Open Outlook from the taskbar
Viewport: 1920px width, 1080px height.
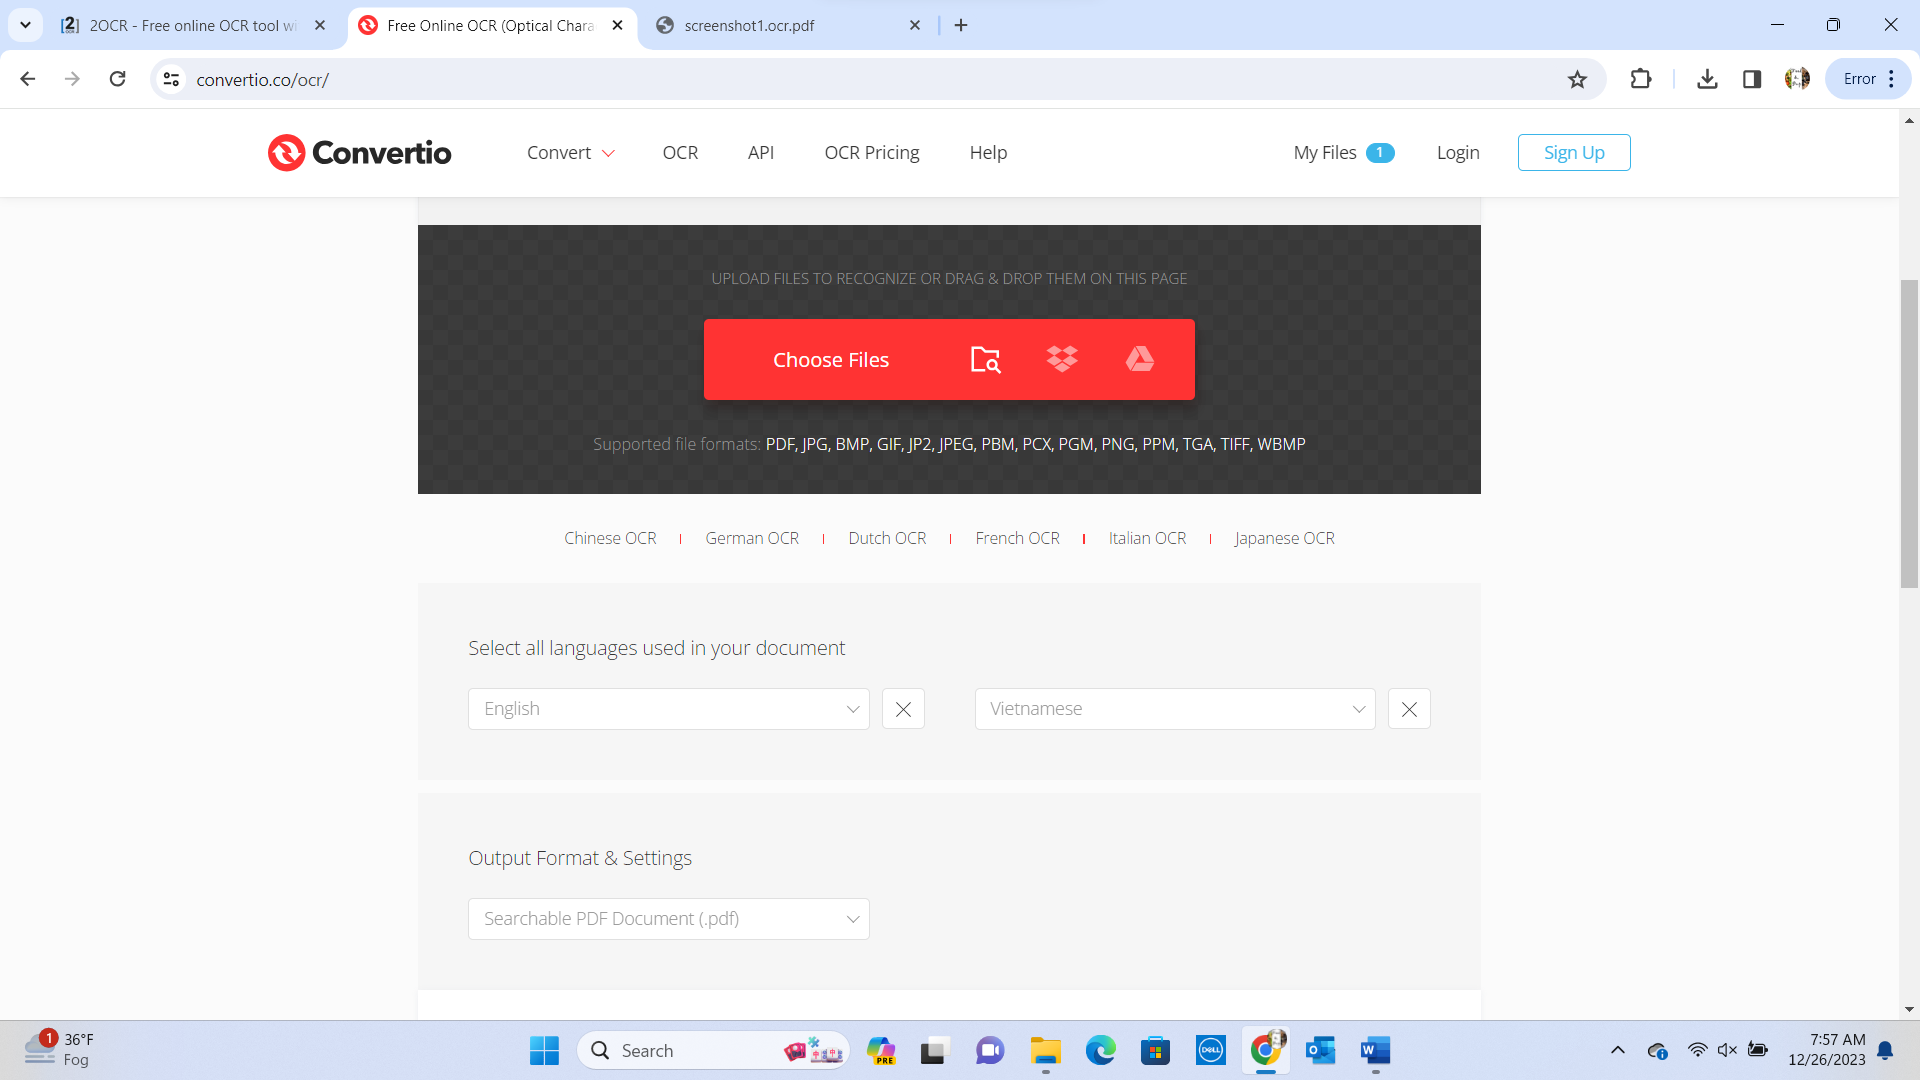[1320, 1051]
